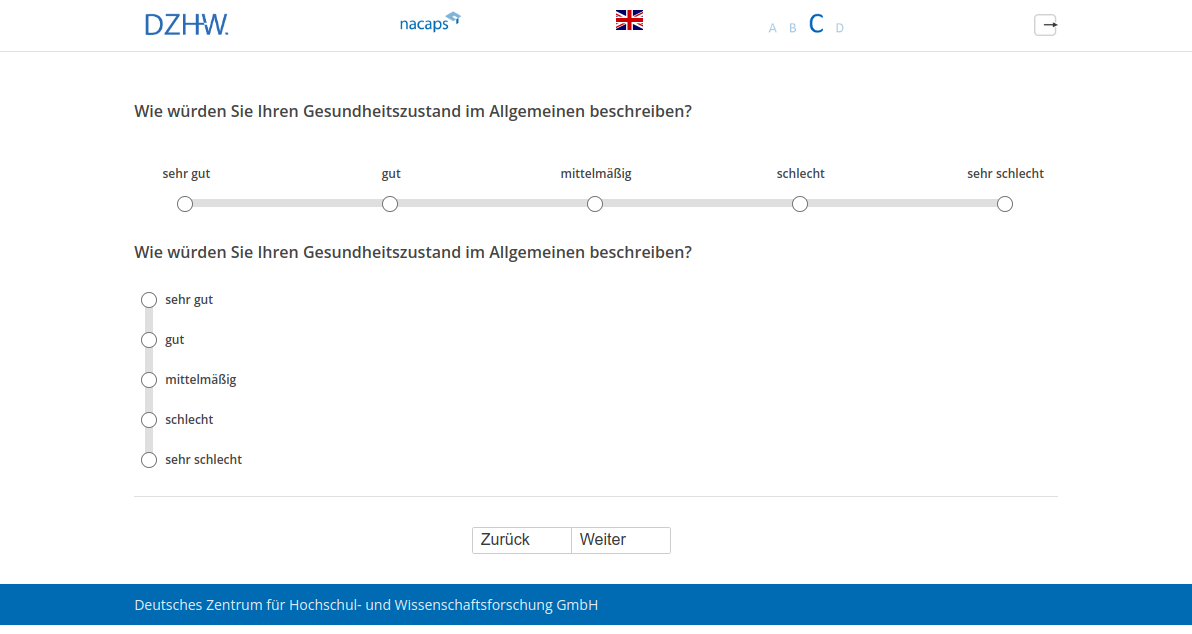
Task: Pick vertical list 'mittelmäßig' option
Action: coord(149,380)
